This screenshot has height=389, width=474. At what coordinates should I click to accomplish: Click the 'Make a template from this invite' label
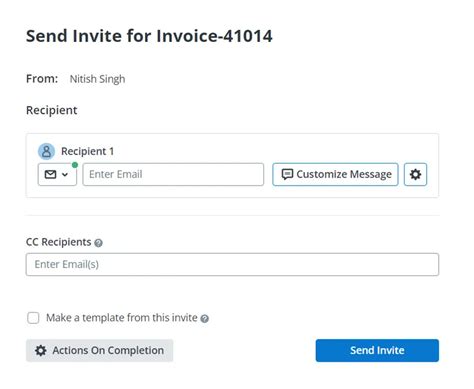coord(122,318)
